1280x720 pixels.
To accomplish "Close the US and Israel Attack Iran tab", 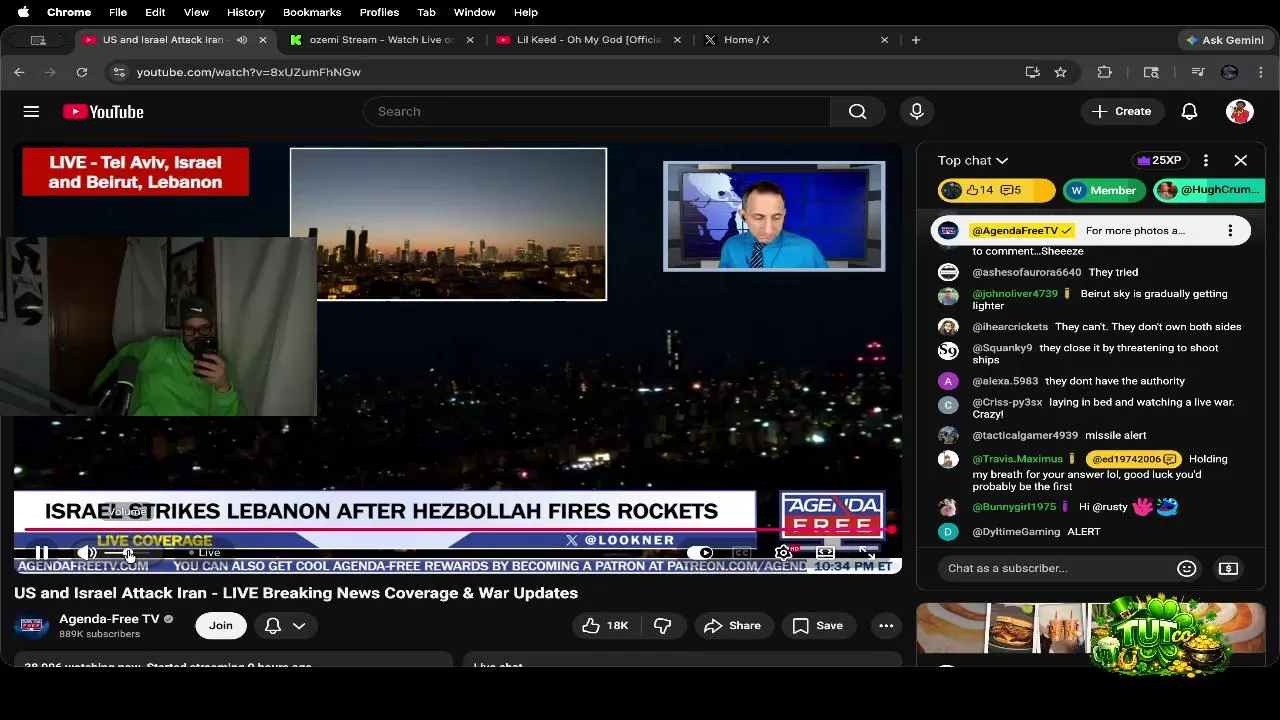I will coord(263,40).
